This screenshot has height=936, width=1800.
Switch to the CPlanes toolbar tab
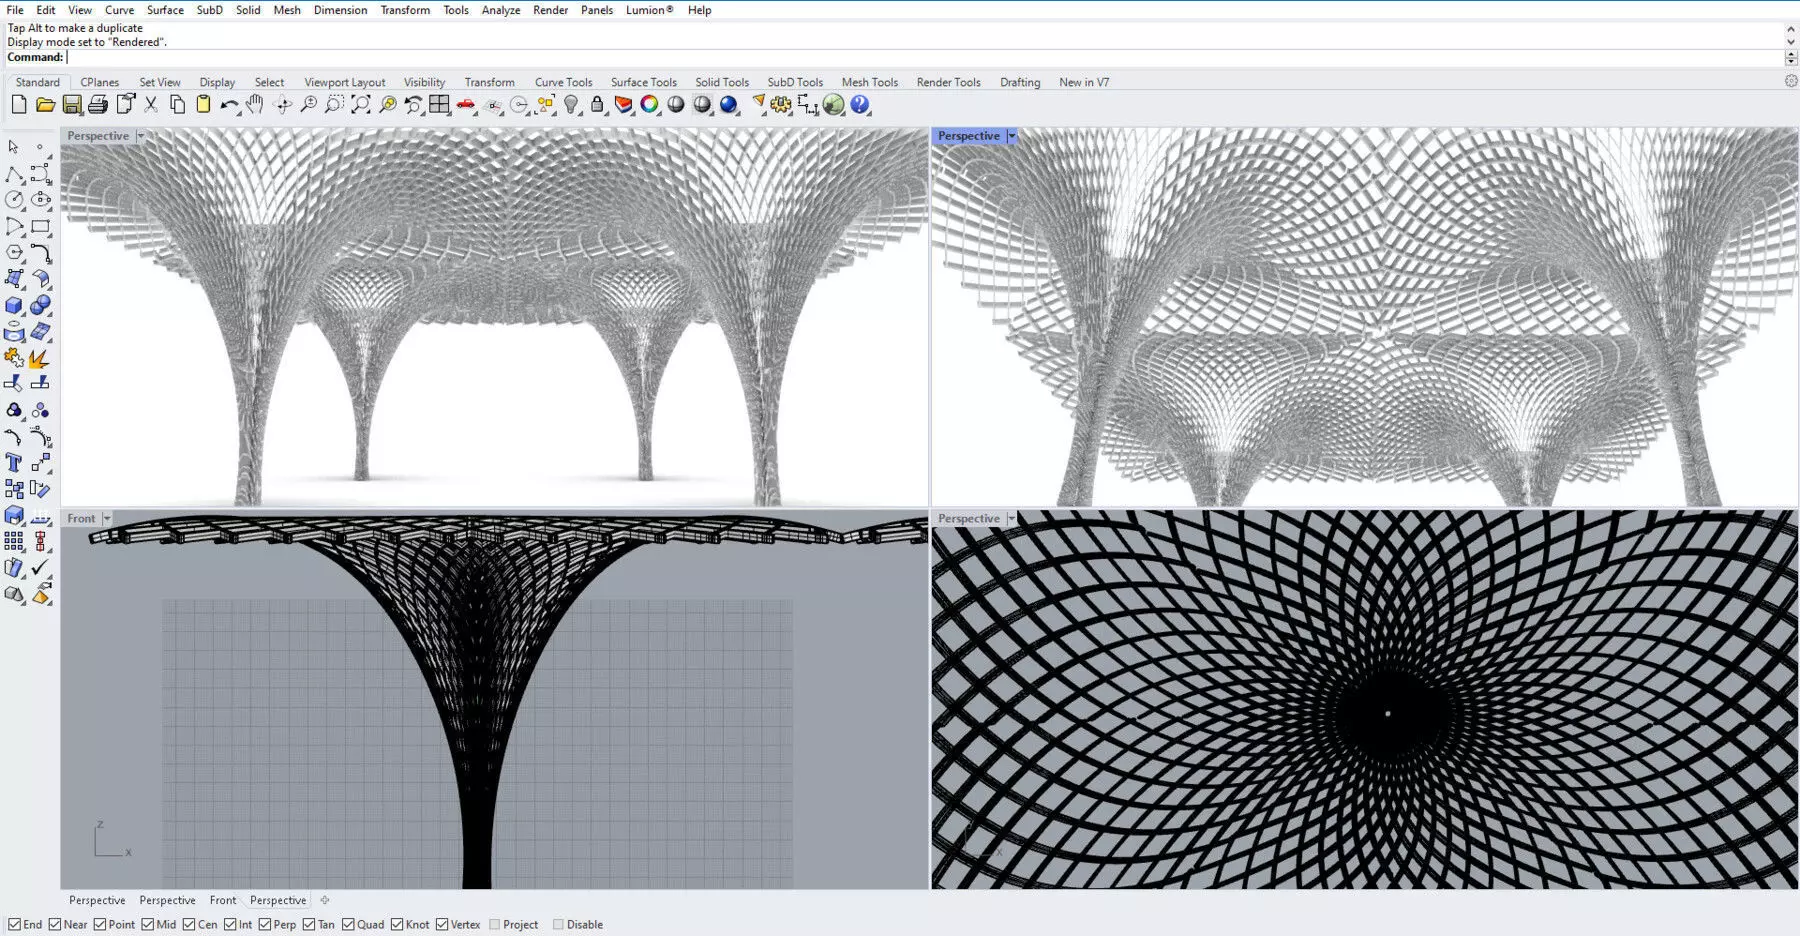[100, 82]
